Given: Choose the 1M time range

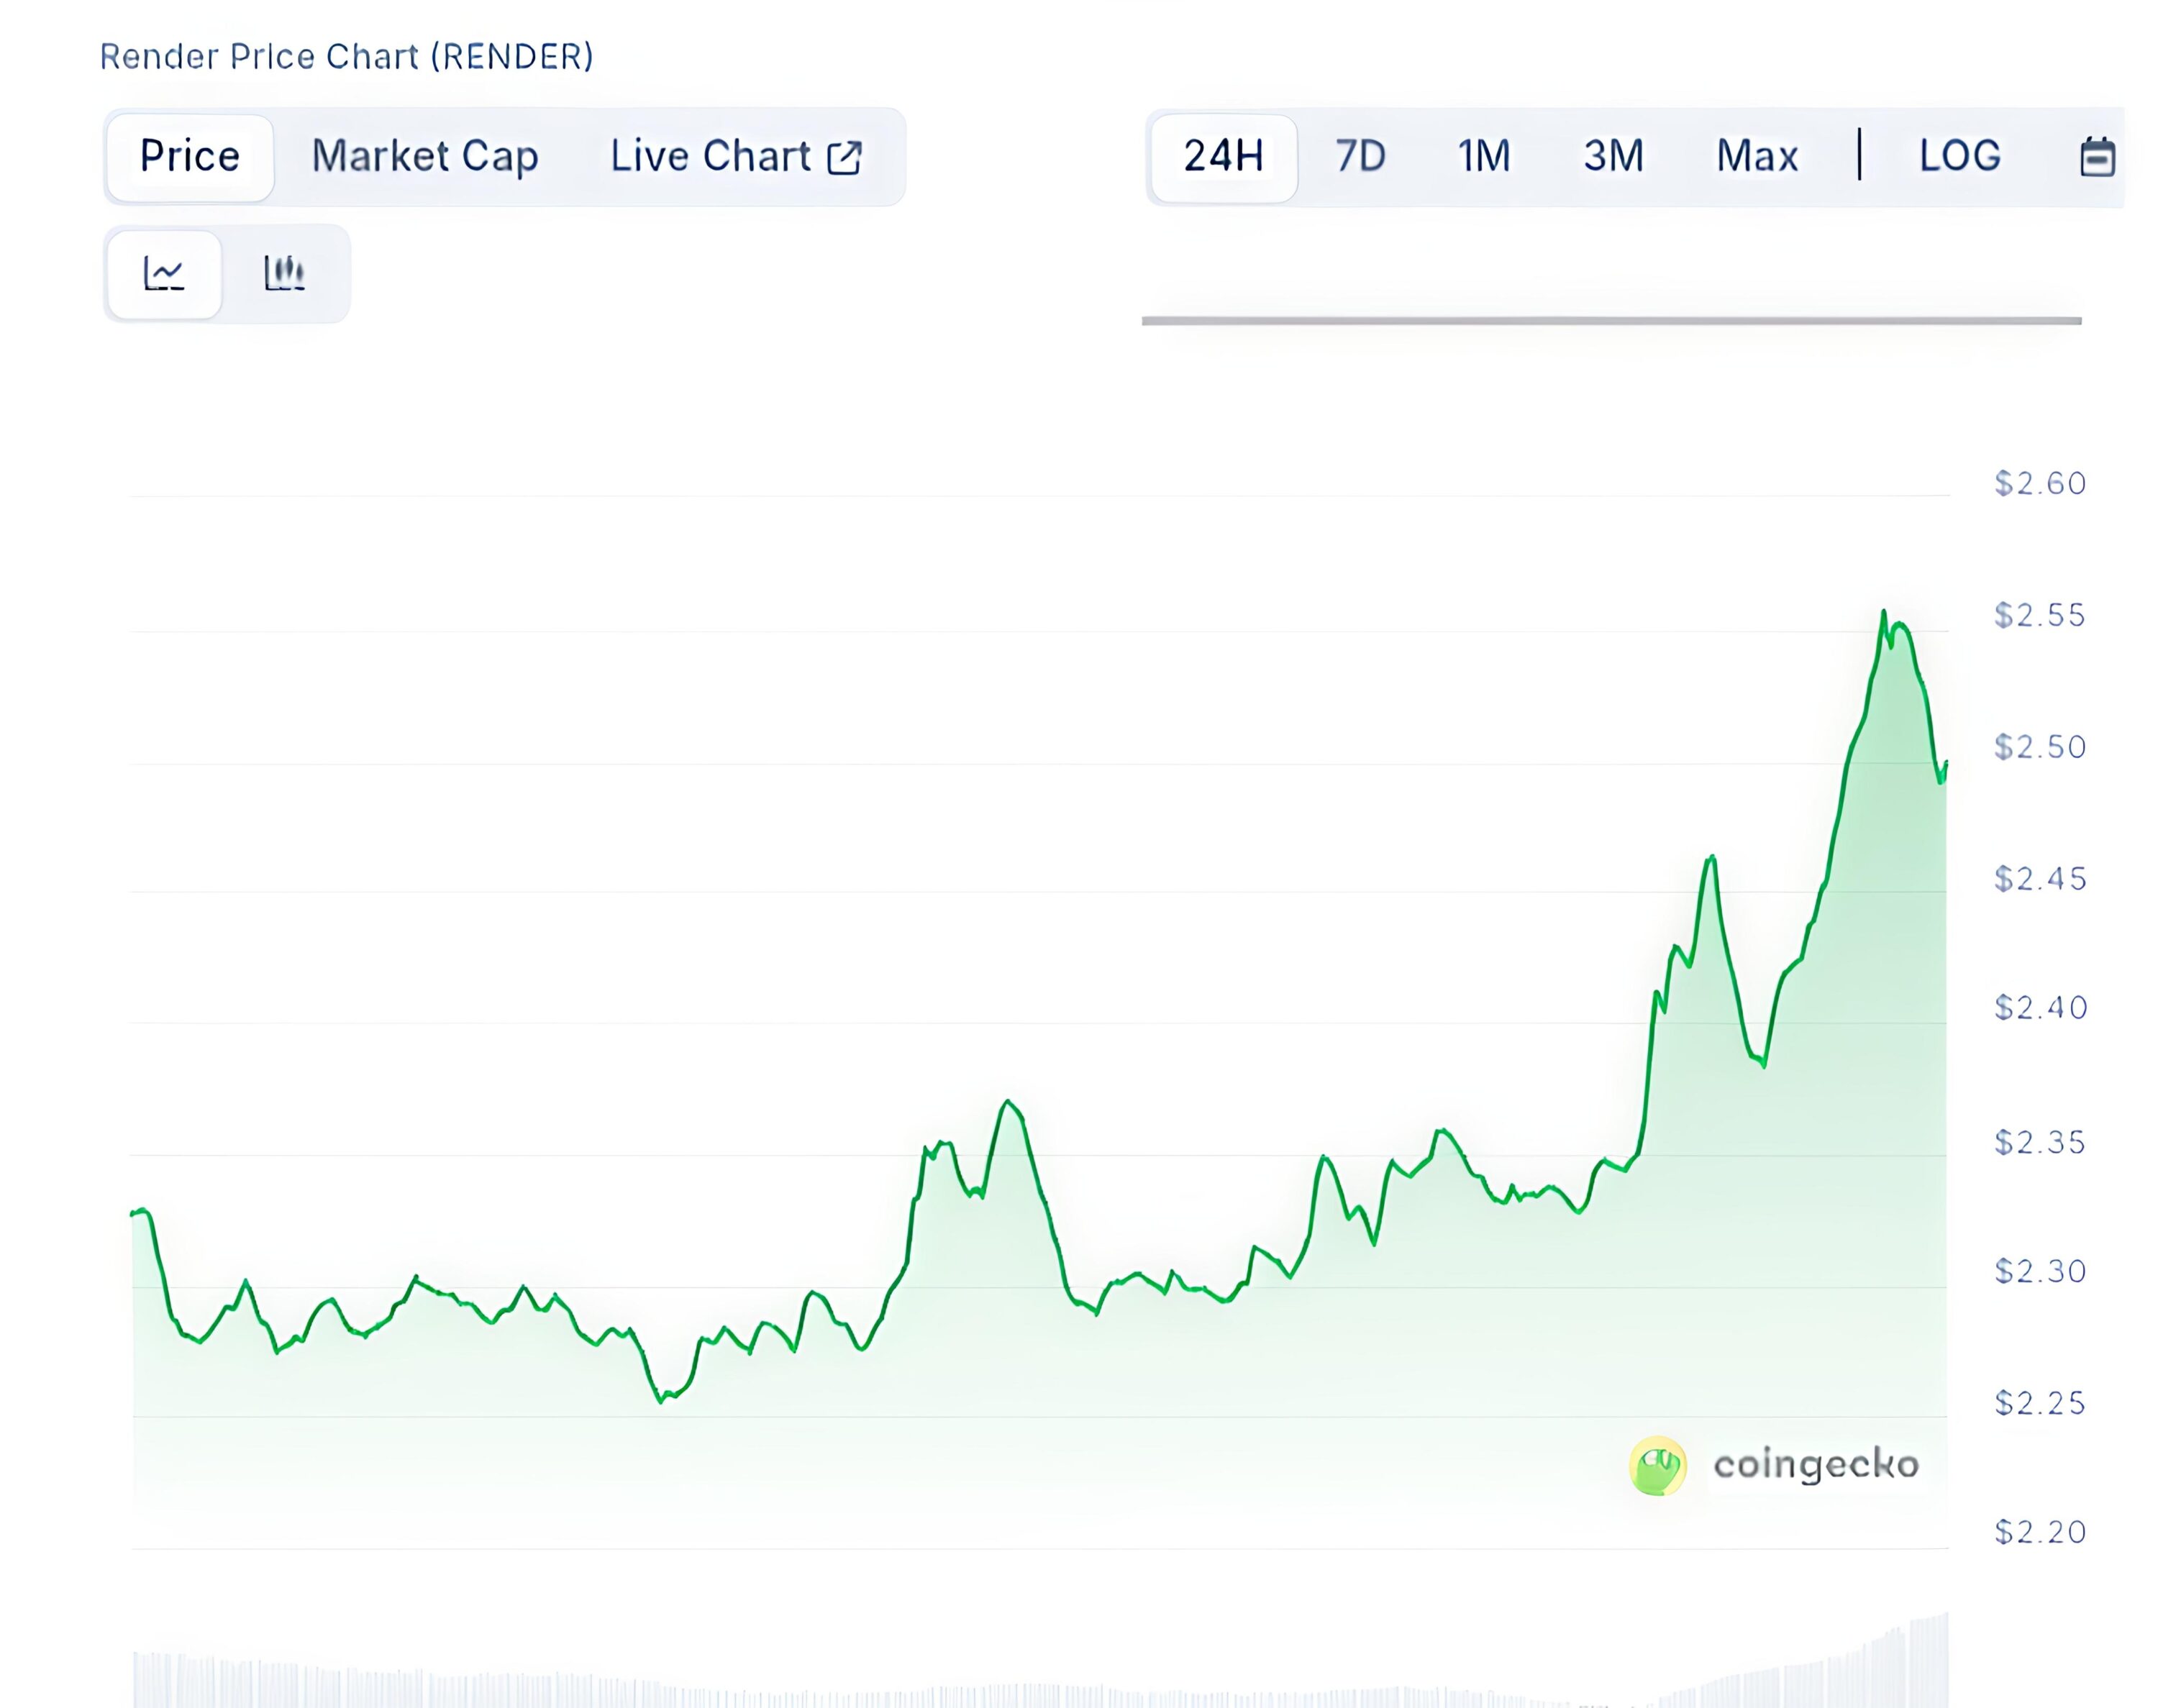Looking at the screenshot, I should click(1484, 156).
